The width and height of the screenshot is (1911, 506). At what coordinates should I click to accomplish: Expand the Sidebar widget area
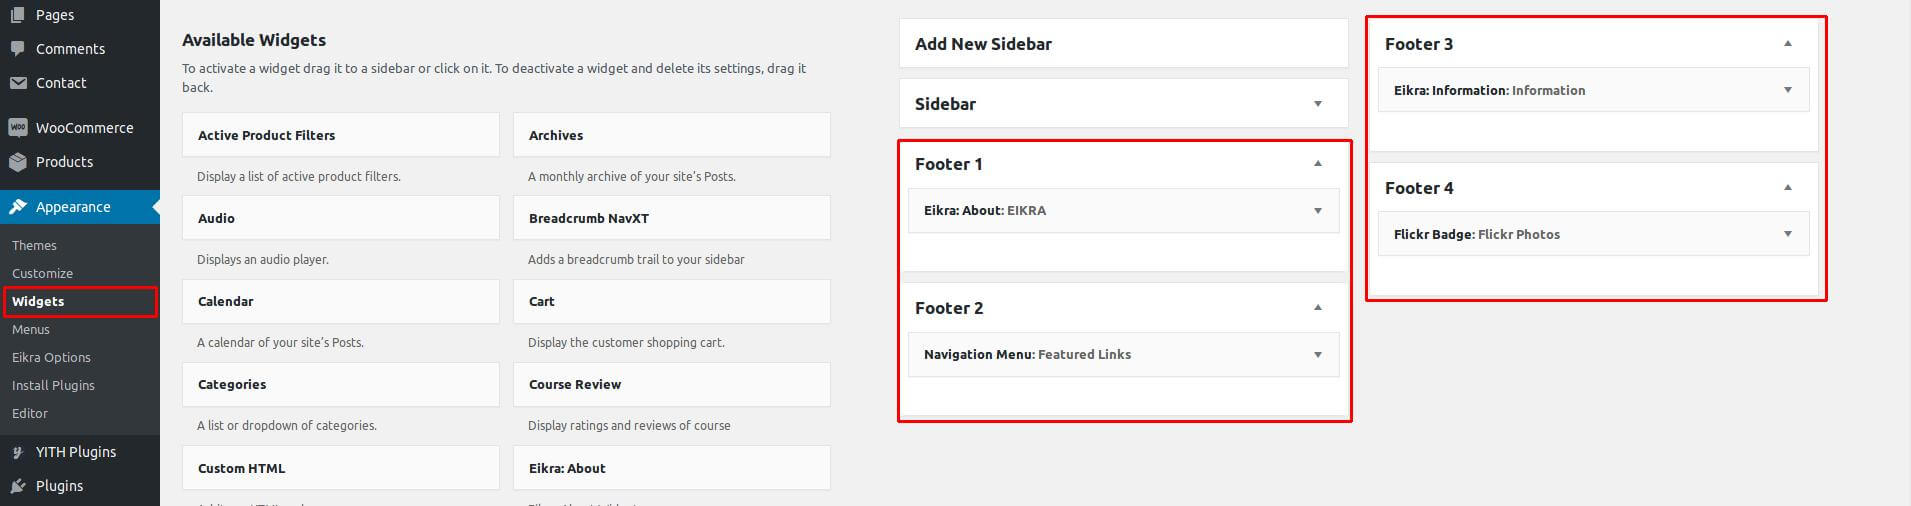(x=1317, y=104)
